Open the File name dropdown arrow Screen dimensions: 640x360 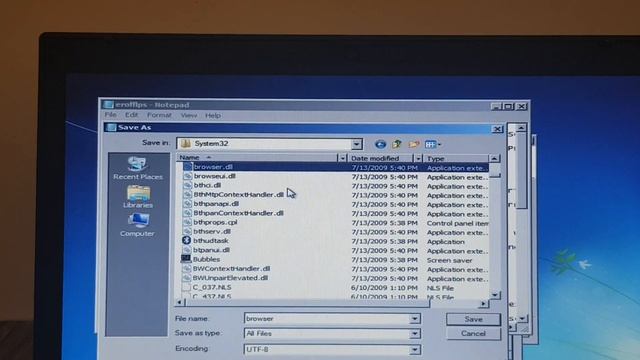414,318
